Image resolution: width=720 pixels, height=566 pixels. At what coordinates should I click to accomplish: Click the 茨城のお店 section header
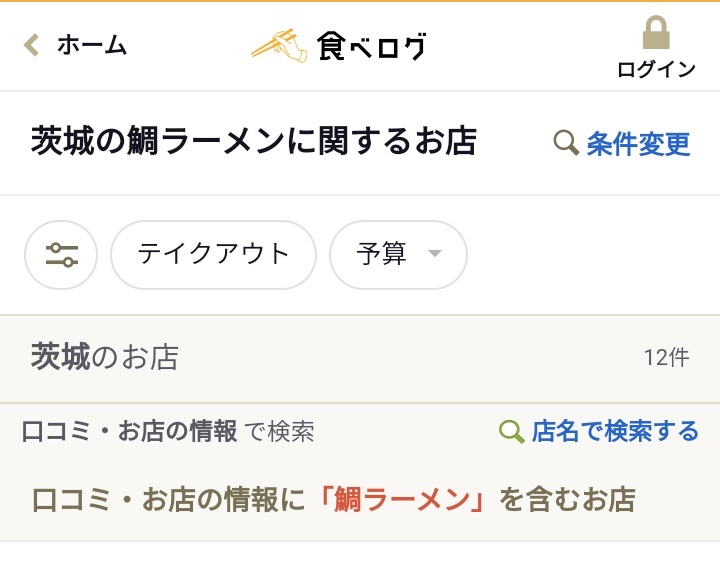[x=105, y=357]
